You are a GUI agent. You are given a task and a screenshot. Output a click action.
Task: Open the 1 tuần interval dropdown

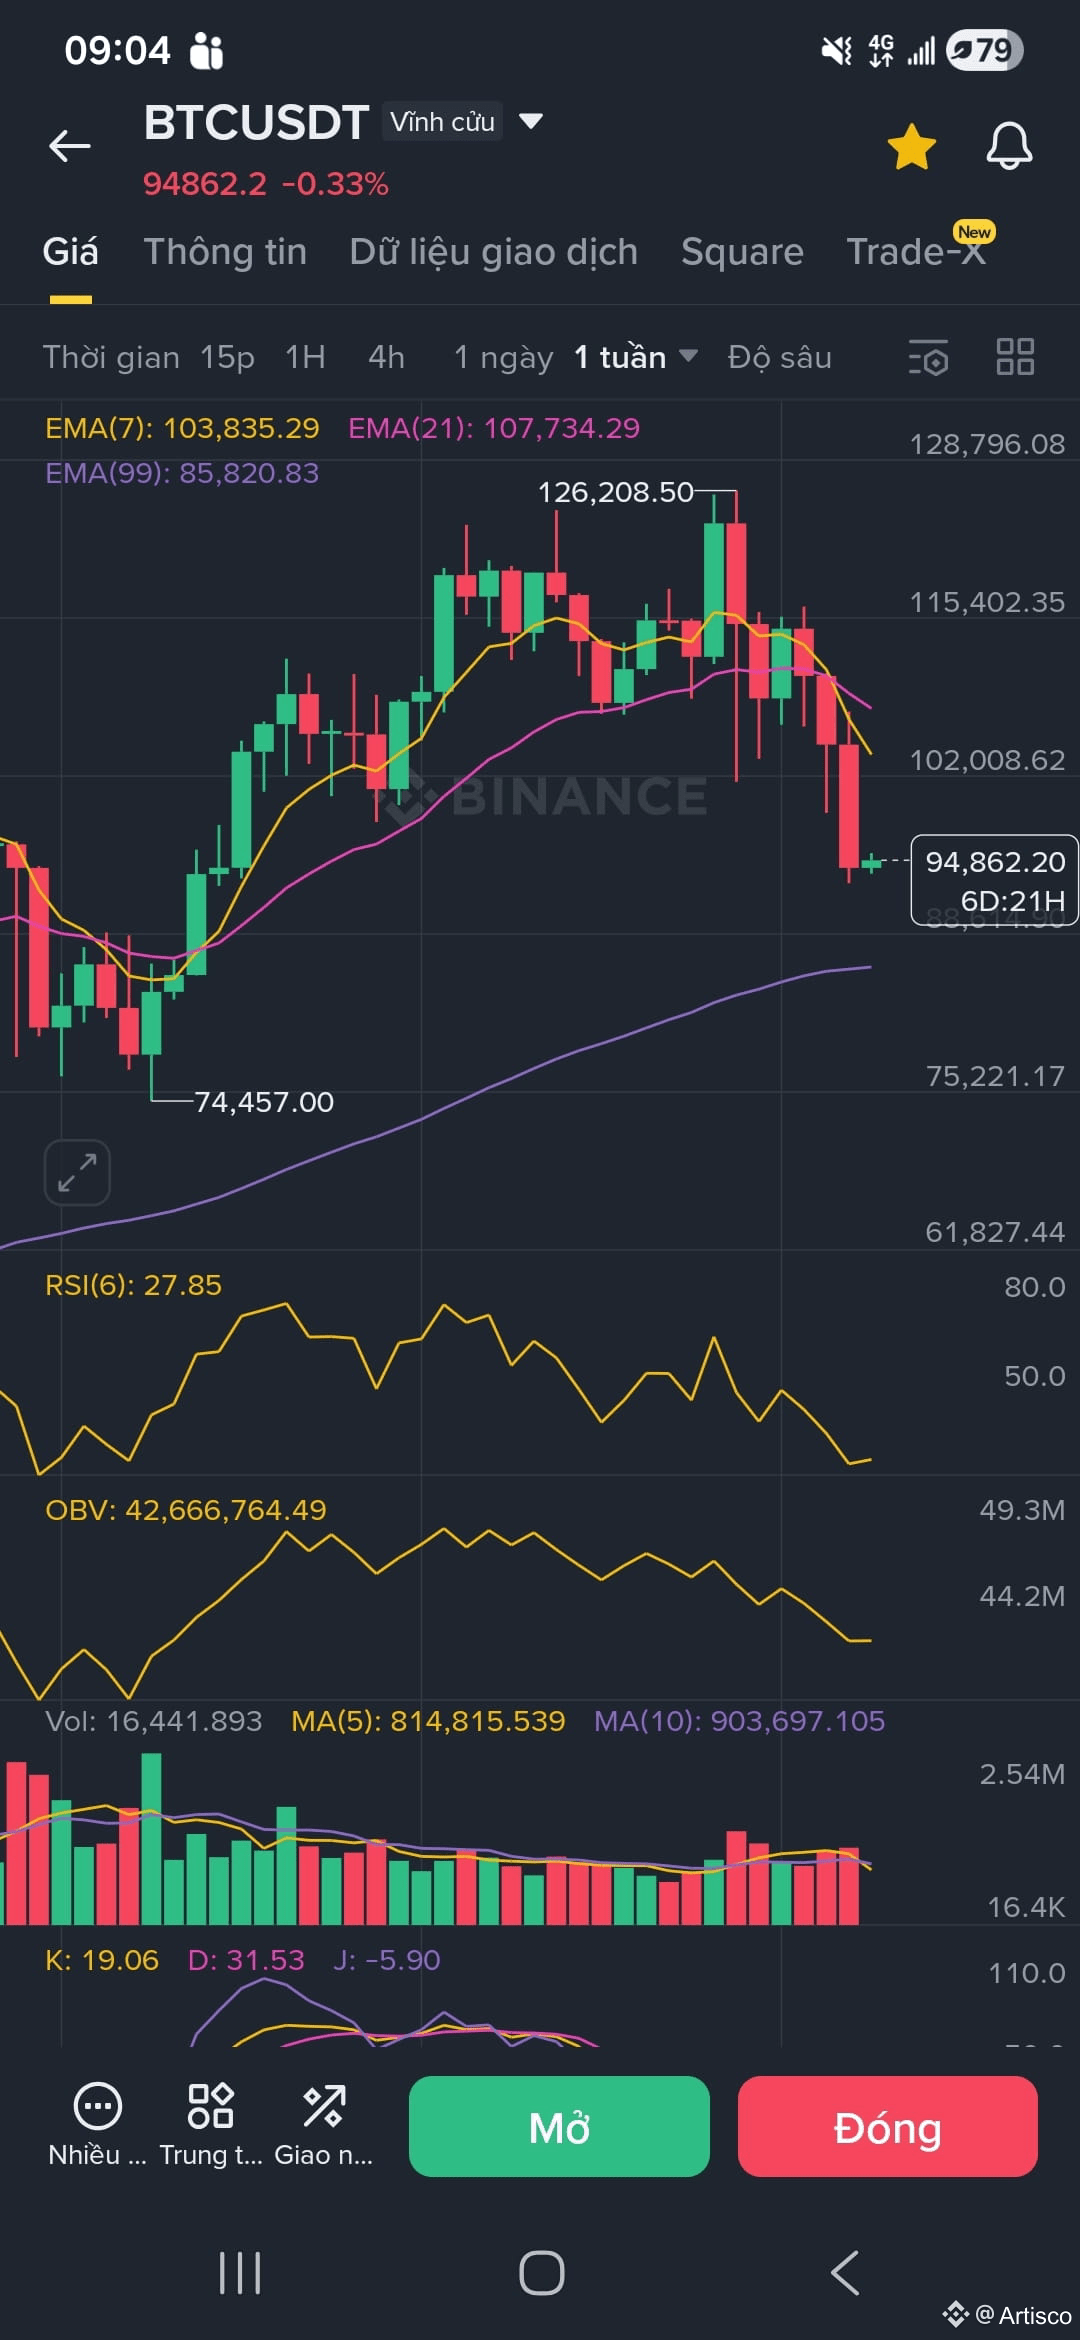point(635,357)
